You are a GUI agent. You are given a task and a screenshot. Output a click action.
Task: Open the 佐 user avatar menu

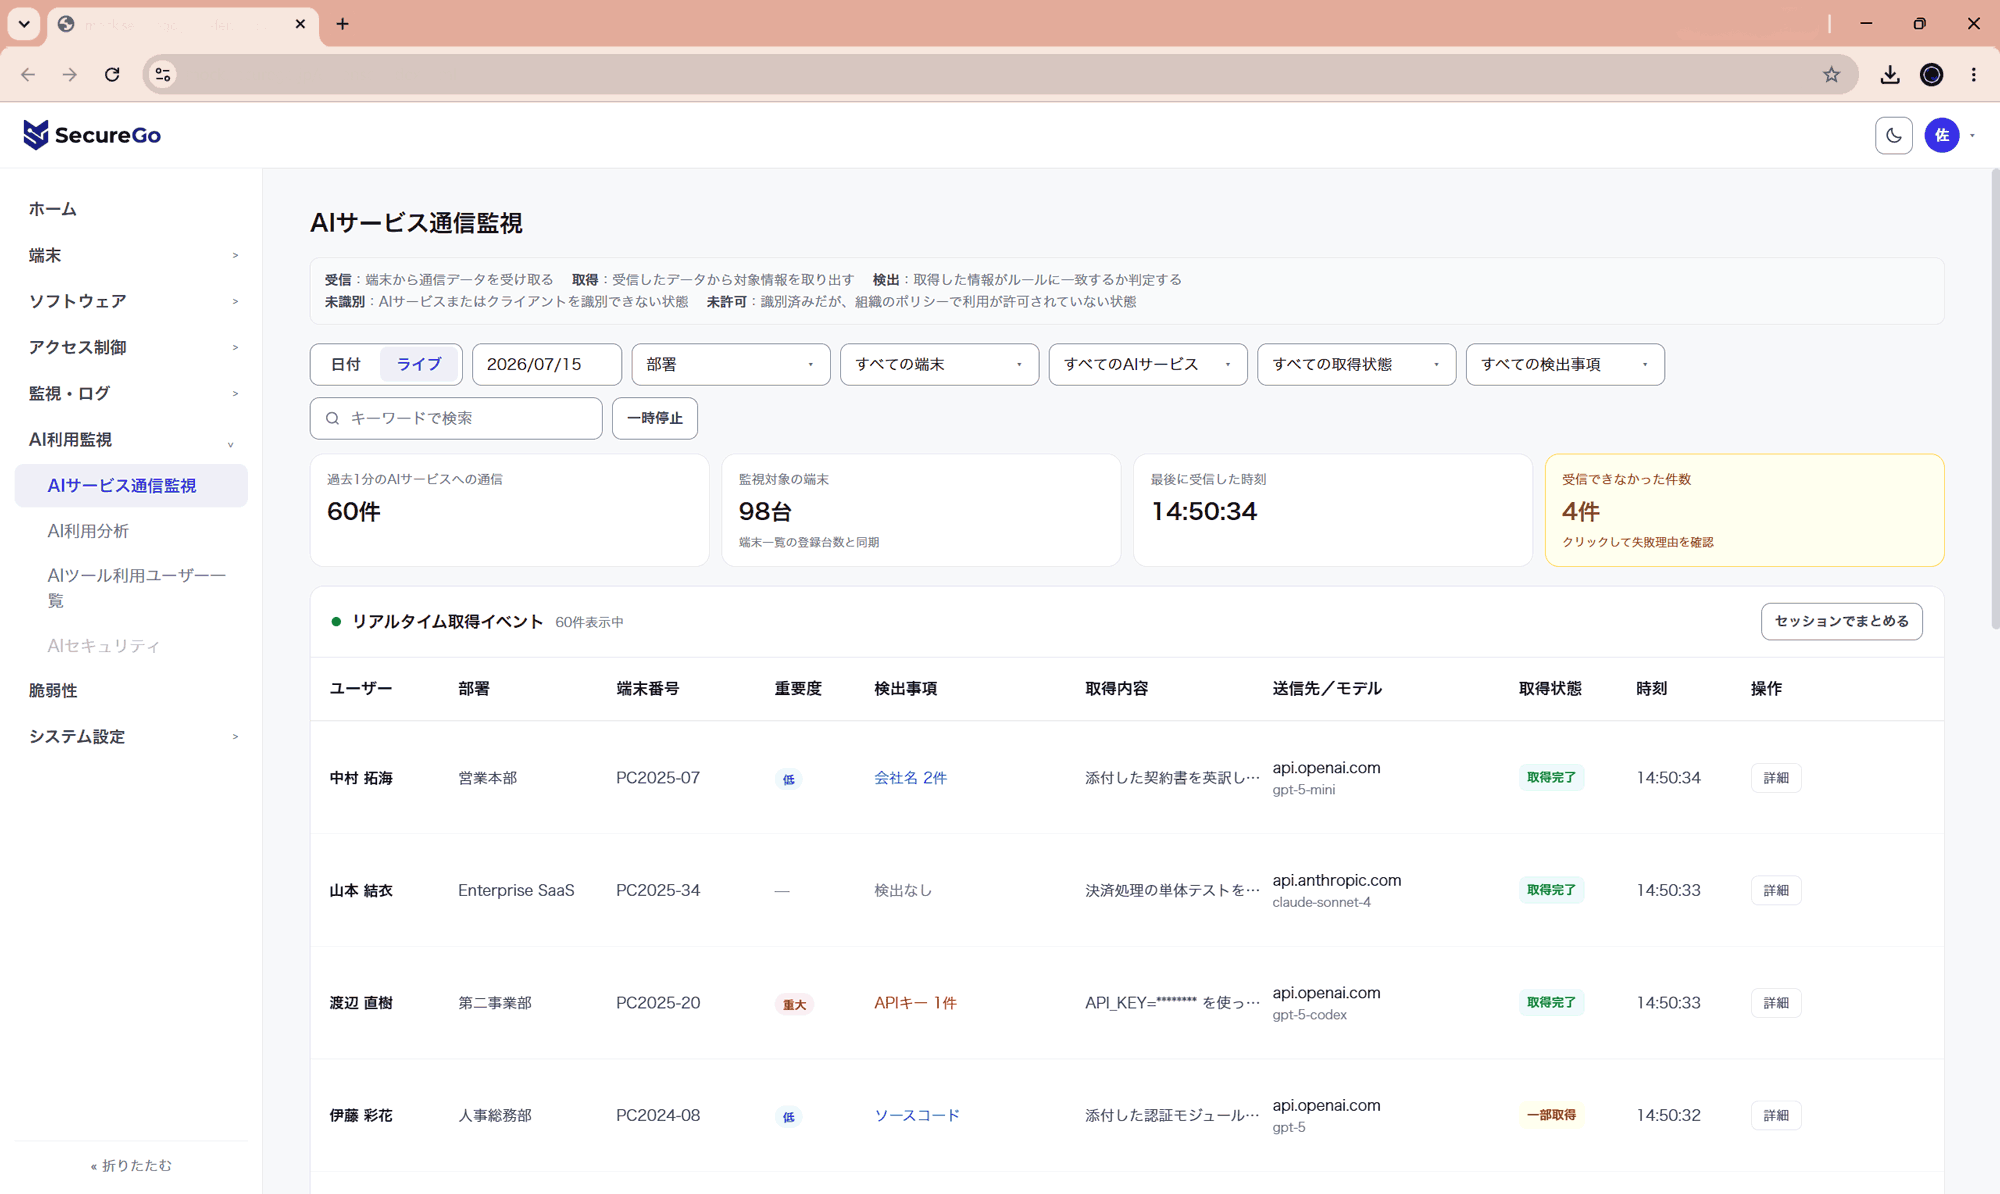1942,135
